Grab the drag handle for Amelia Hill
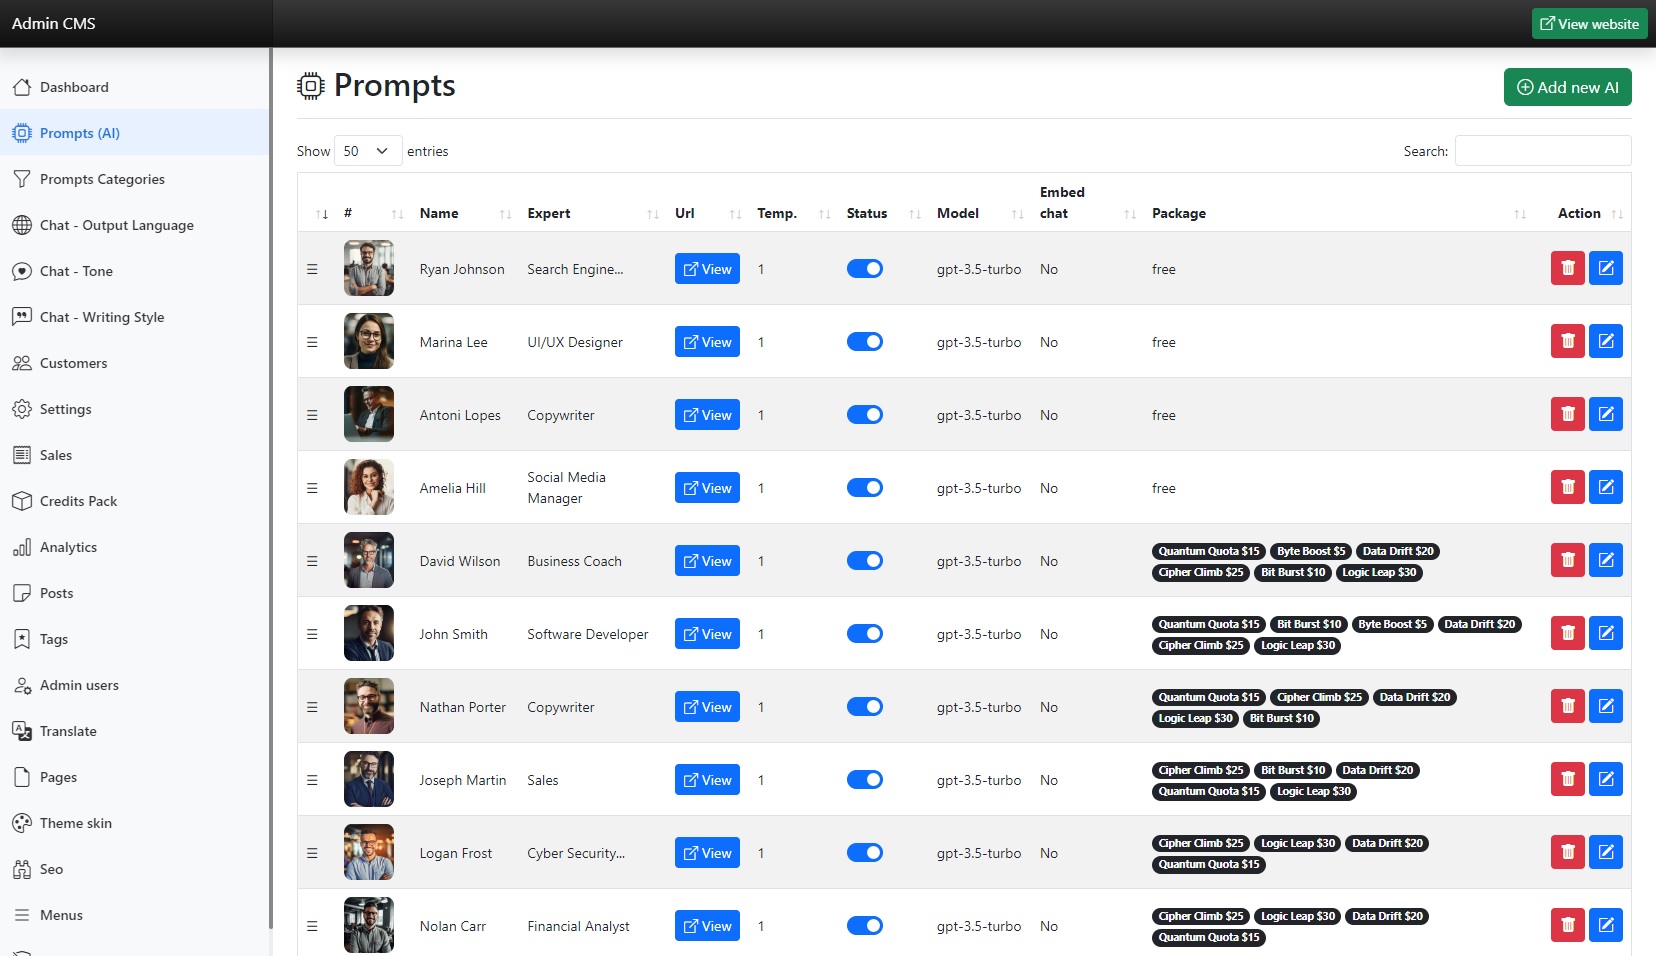The width and height of the screenshot is (1656, 956). pos(312,488)
